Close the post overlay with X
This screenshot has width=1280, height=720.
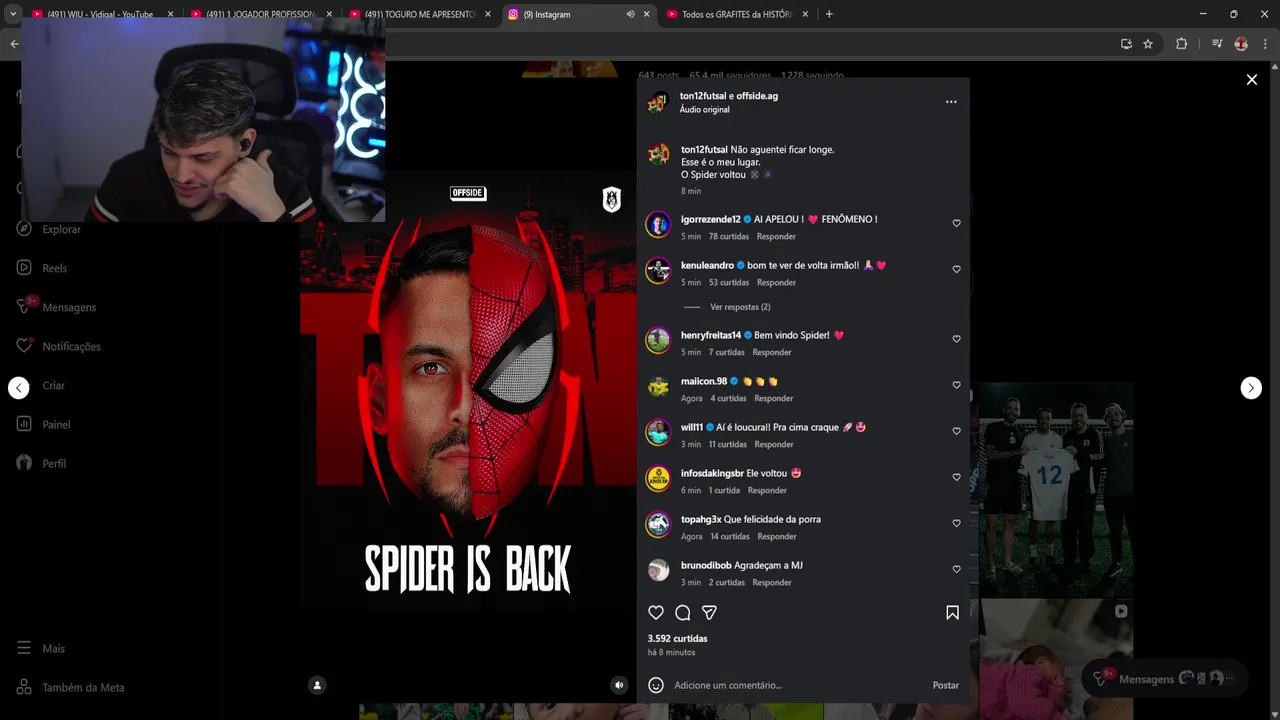(1251, 80)
